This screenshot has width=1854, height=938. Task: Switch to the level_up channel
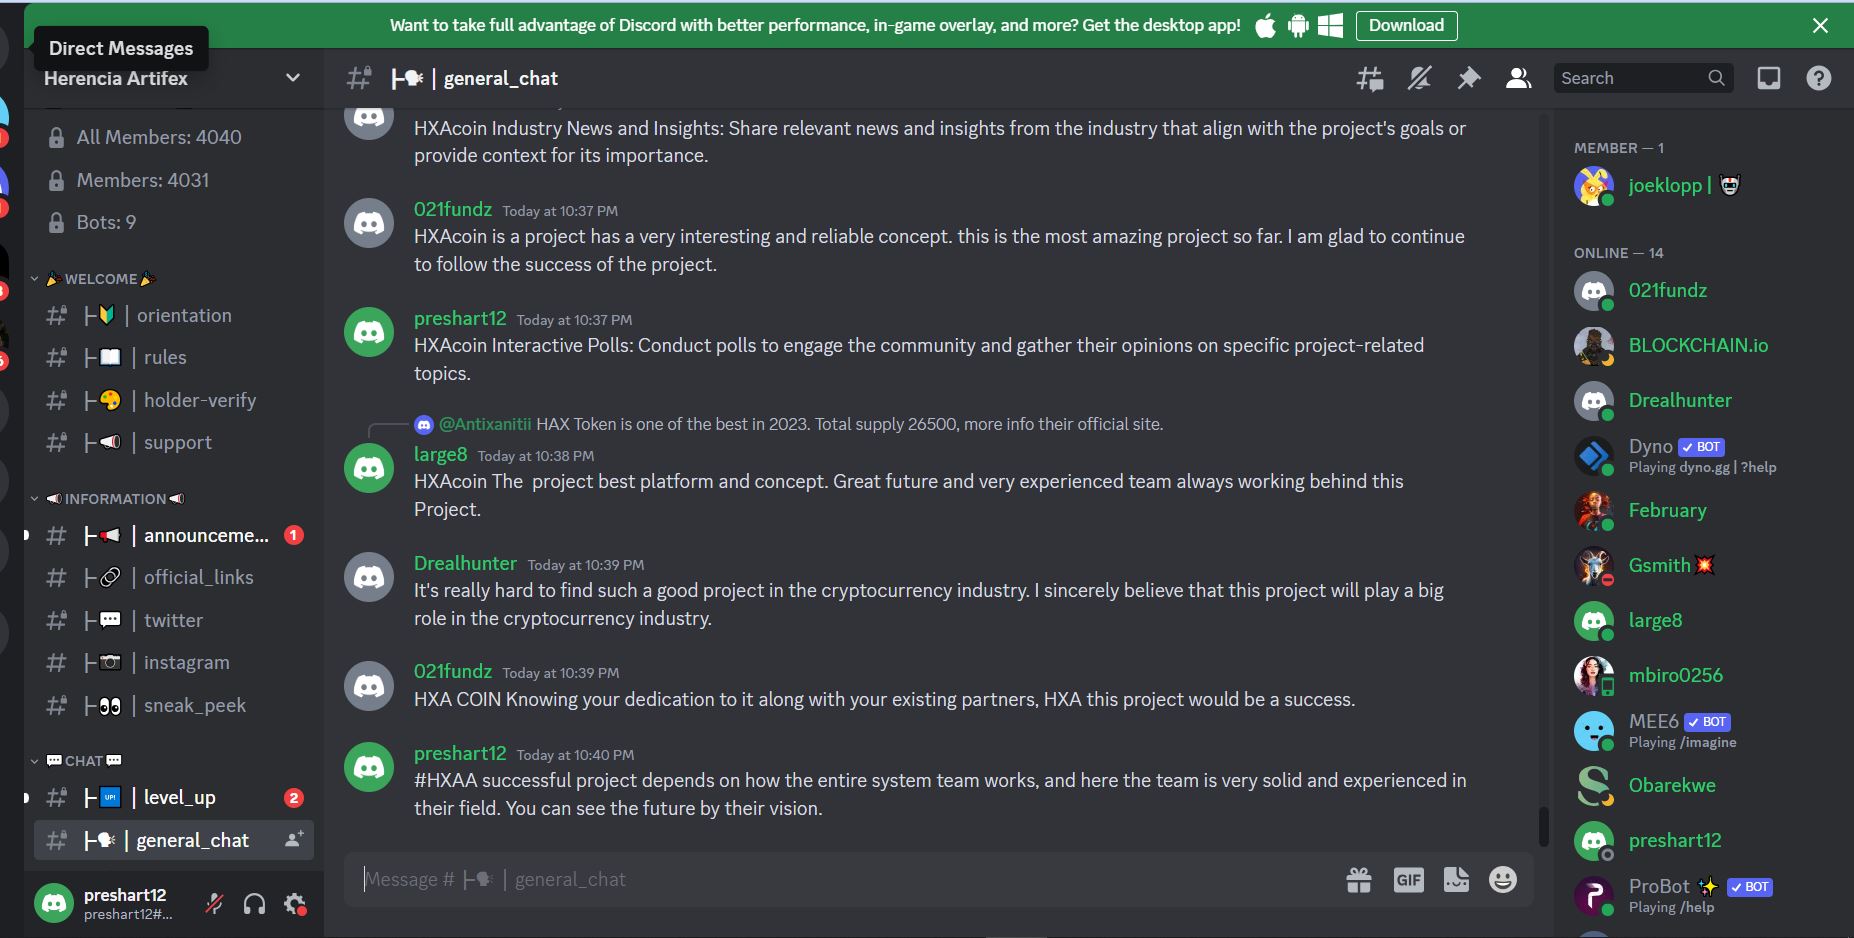[x=172, y=798]
